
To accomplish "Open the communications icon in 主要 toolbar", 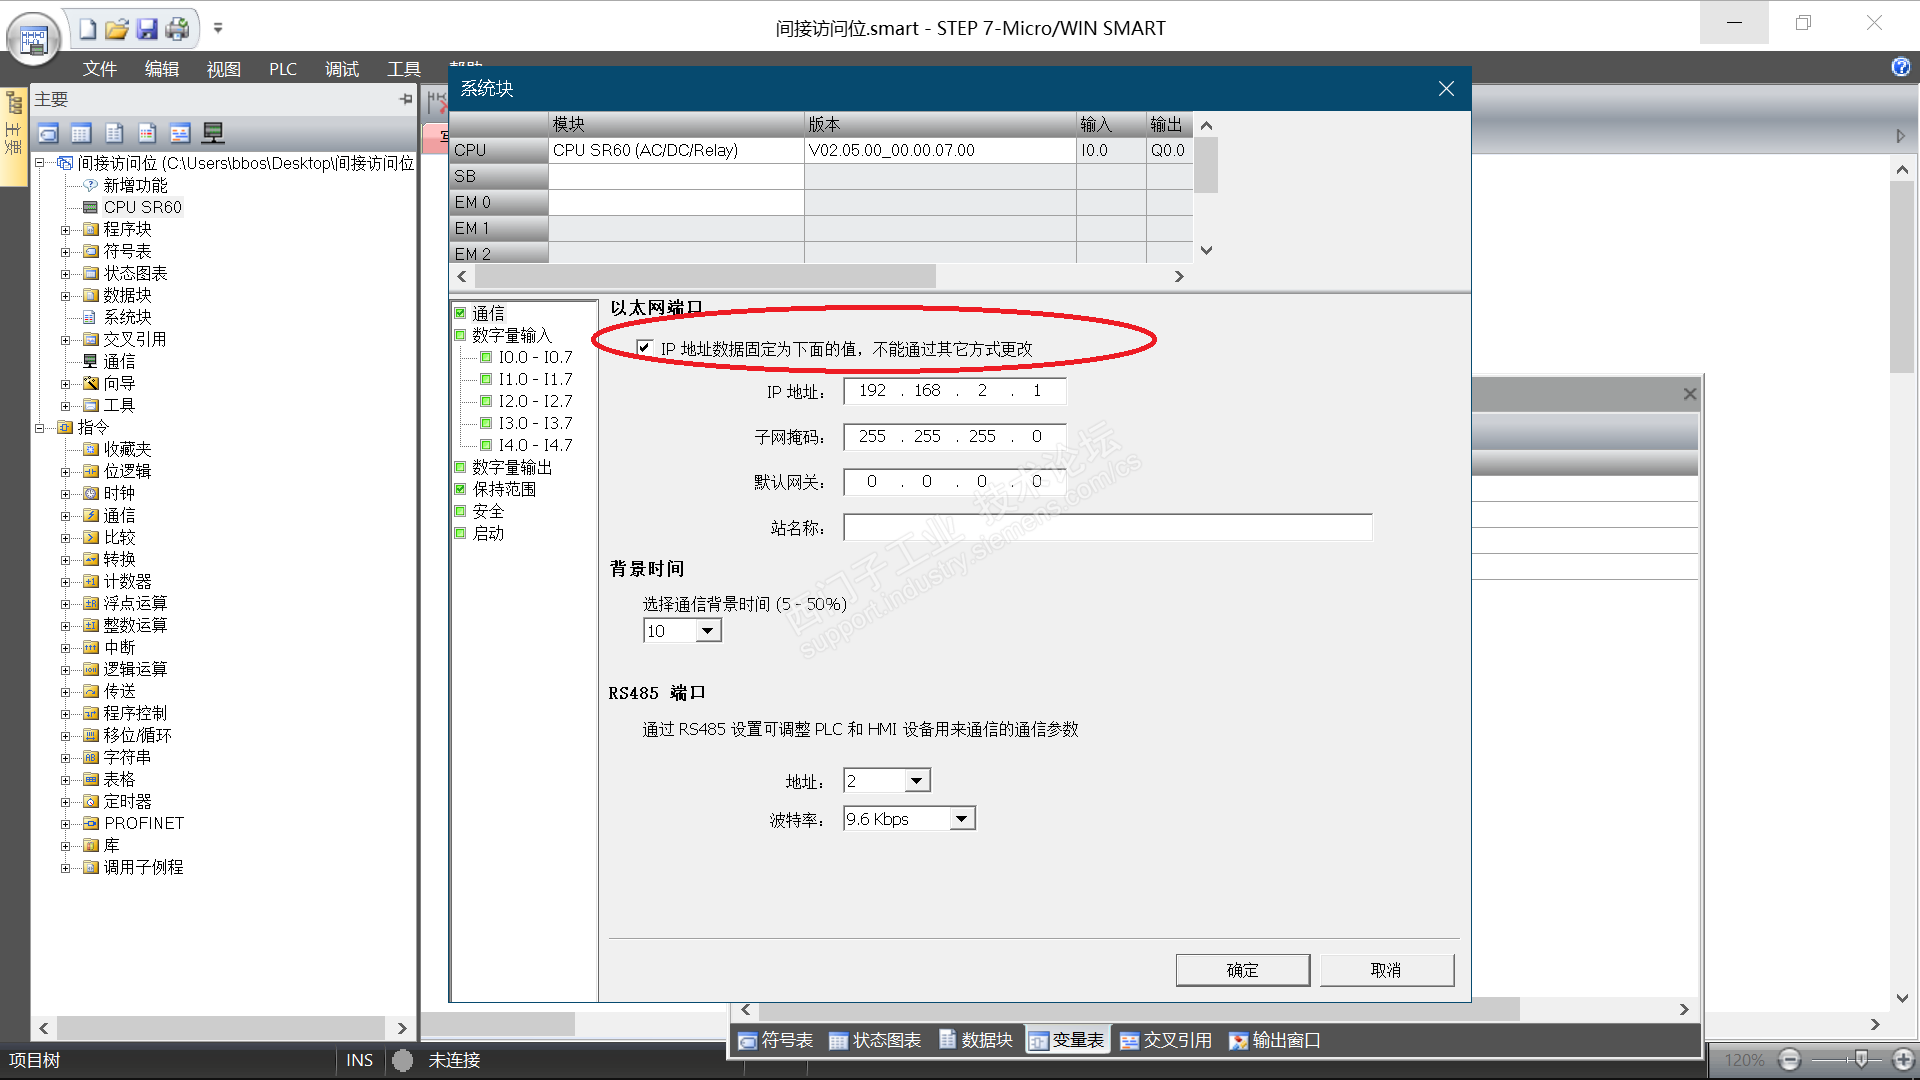I will pyautogui.click(x=213, y=133).
